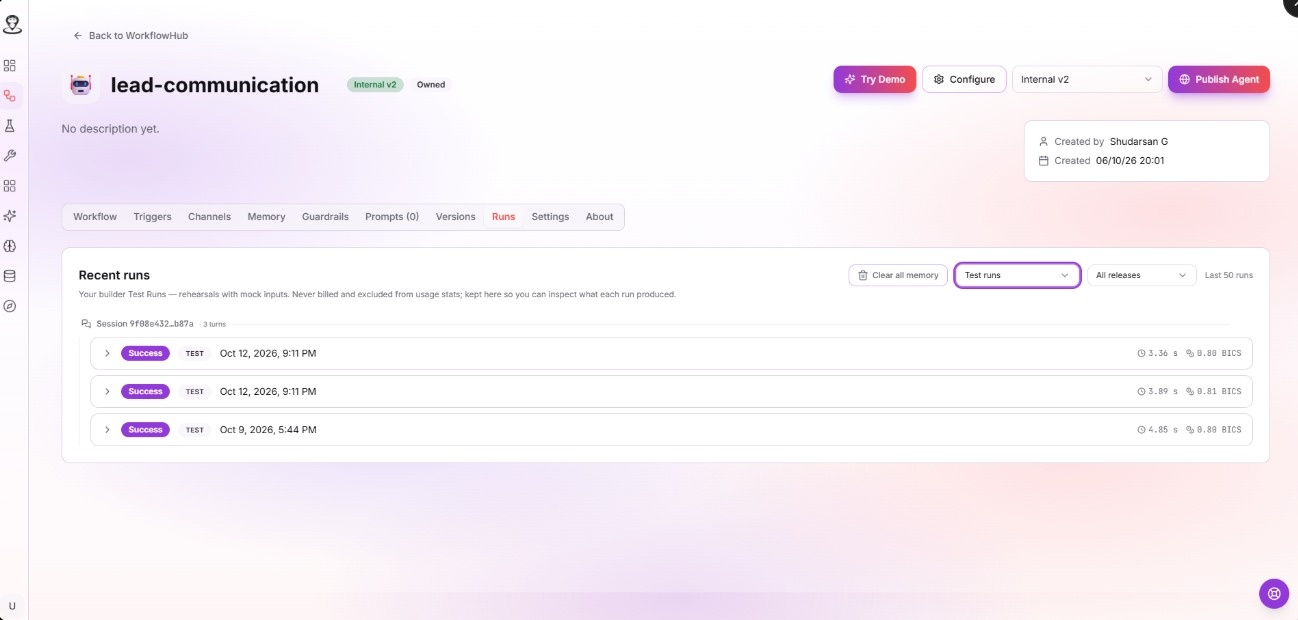Image resolution: width=1298 pixels, height=620 pixels.
Task: Go back to WorkflowHub
Action: pyautogui.click(x=131, y=35)
